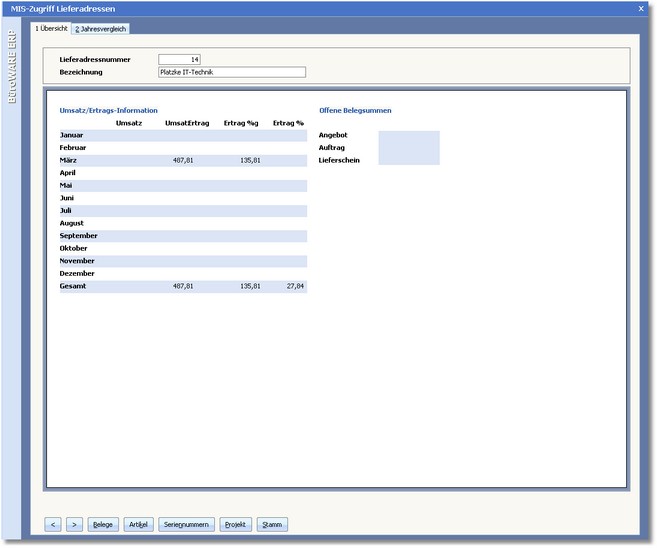Click the Umsatz column header

click(128, 122)
